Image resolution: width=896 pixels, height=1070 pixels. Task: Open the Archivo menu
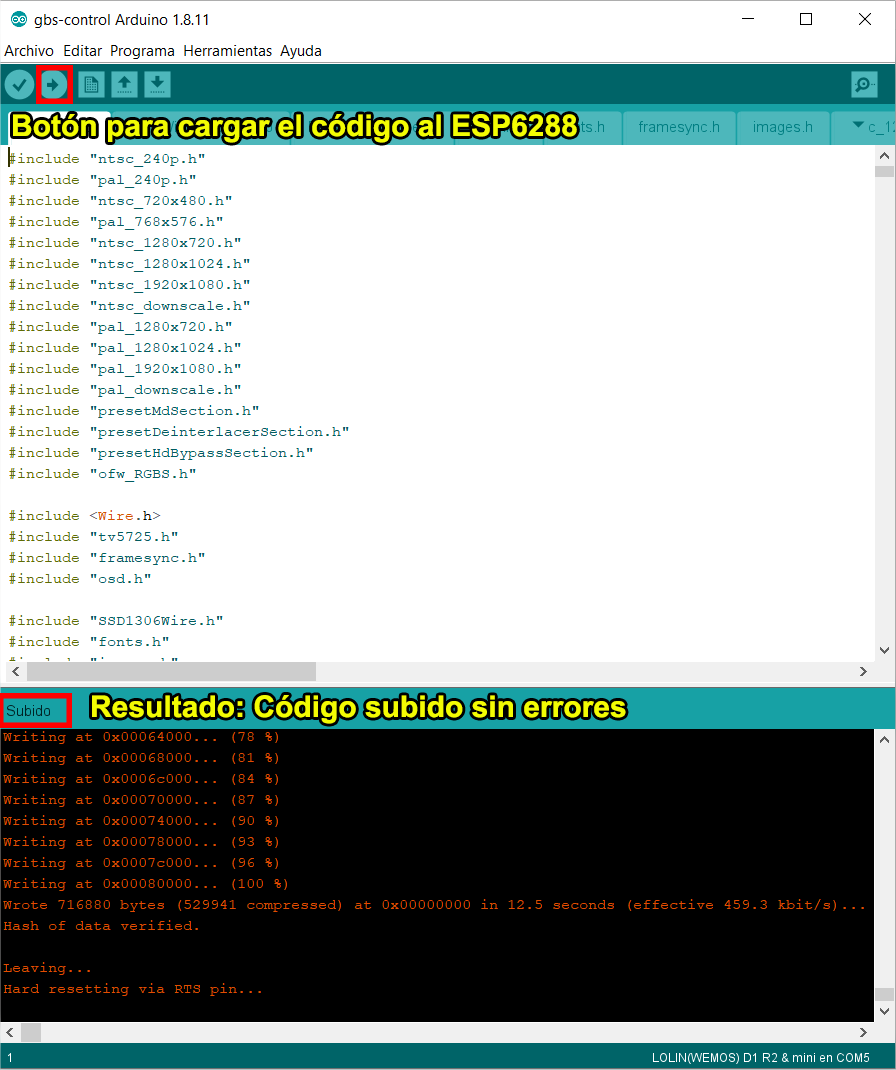29,51
